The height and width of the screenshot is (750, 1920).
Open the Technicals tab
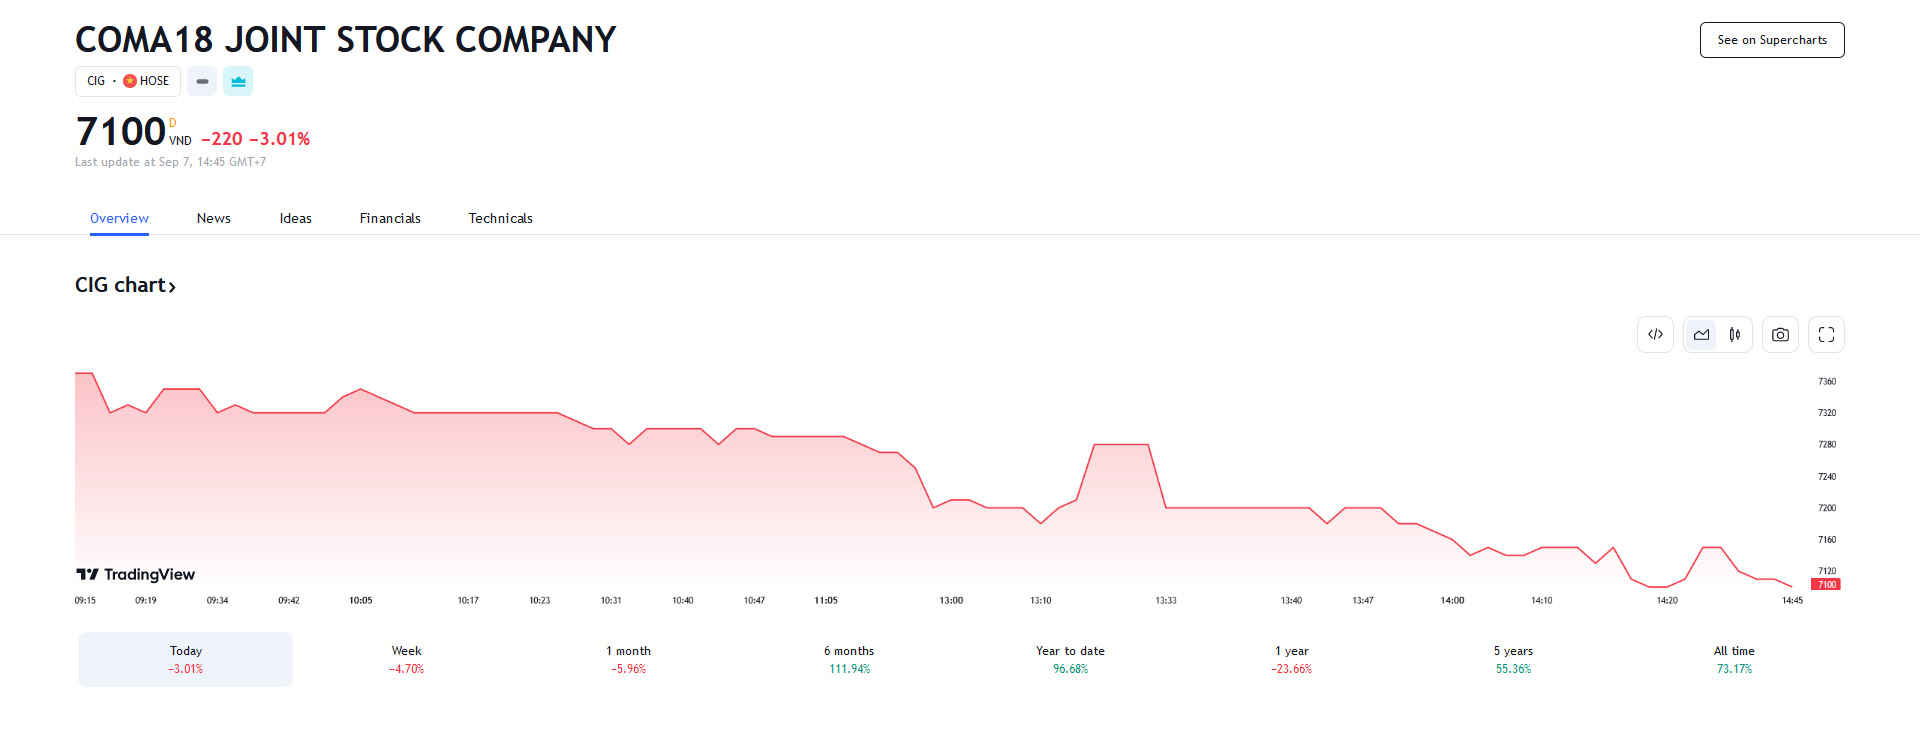pyautogui.click(x=500, y=218)
